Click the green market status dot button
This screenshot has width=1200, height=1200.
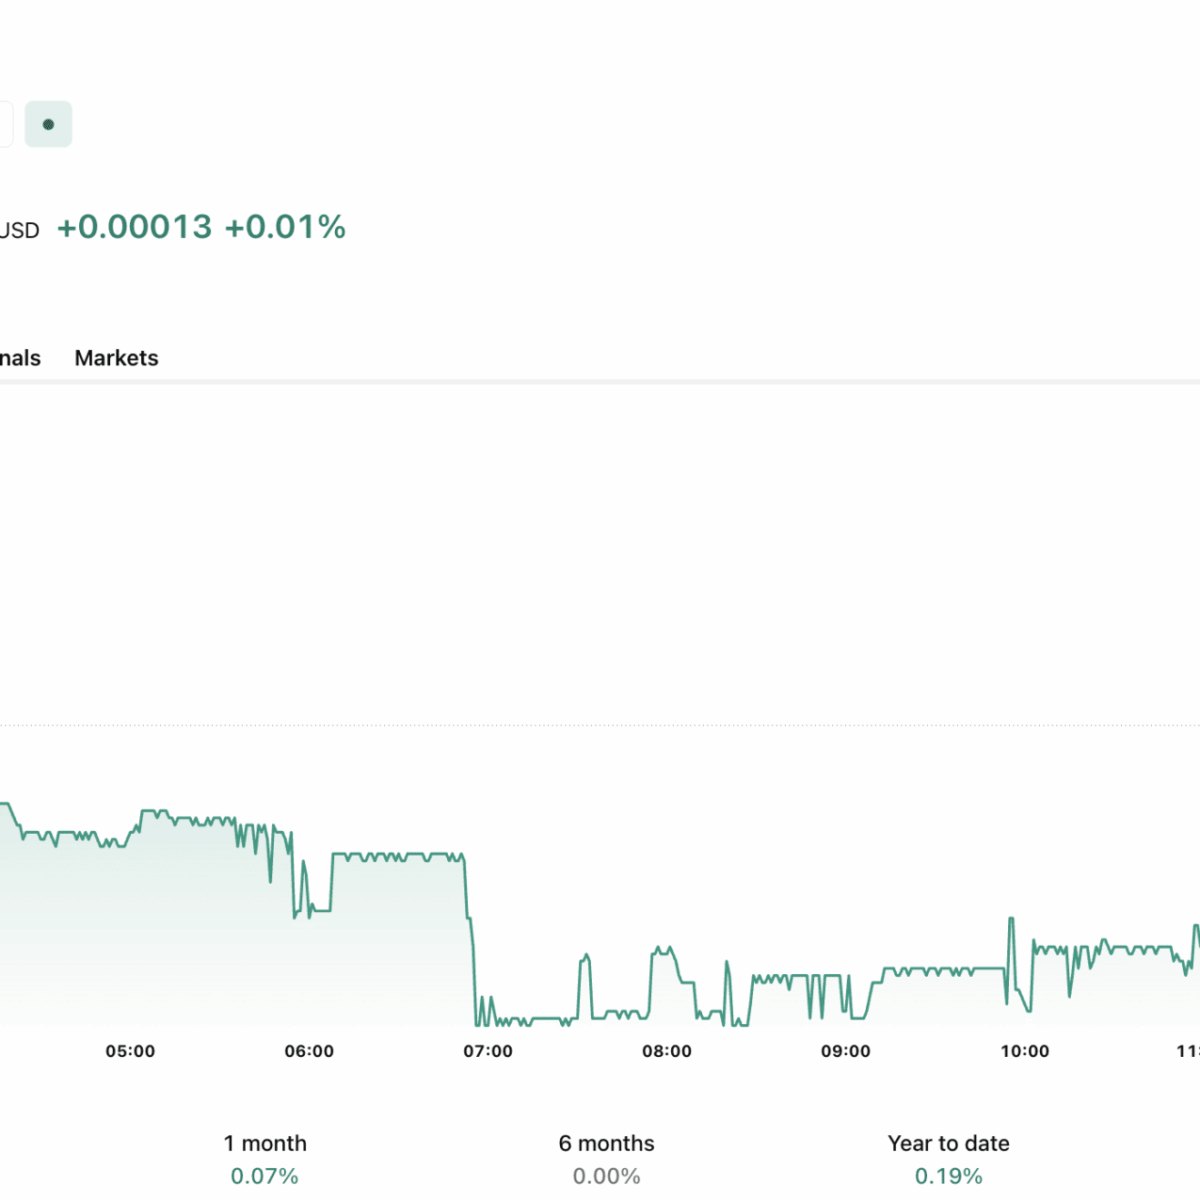point(48,125)
